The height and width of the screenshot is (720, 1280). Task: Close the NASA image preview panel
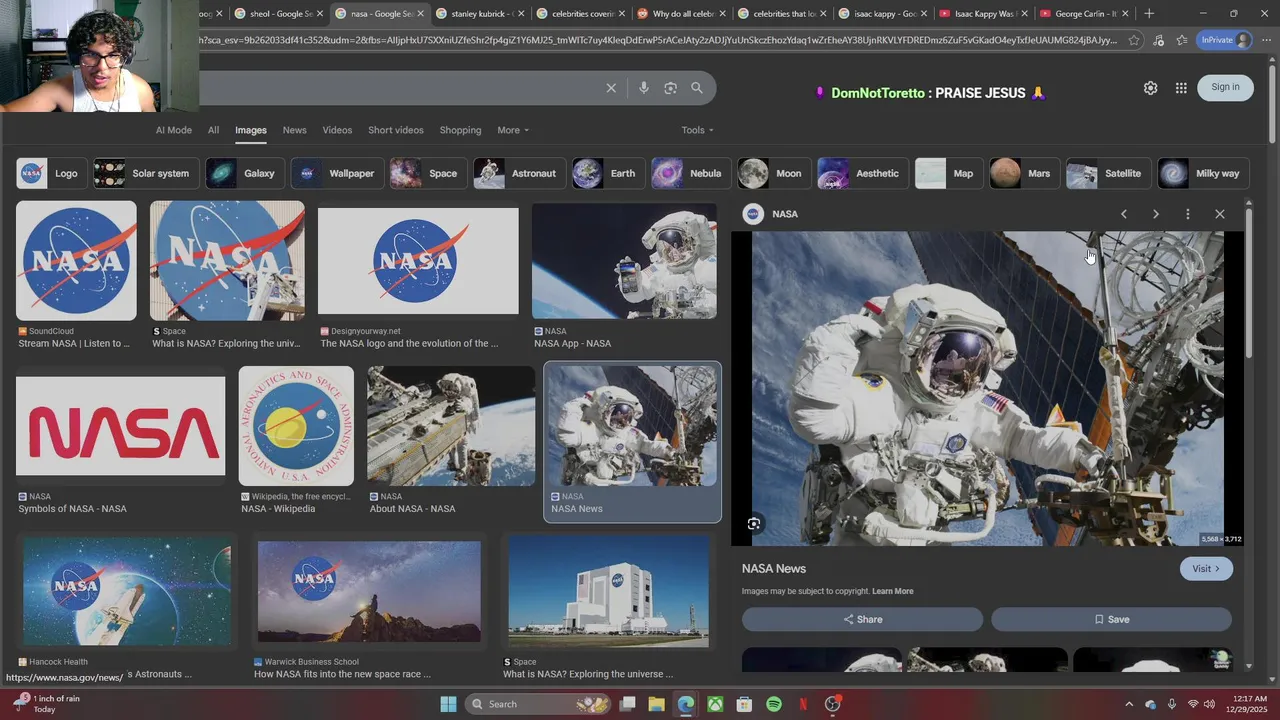[x=1219, y=214]
